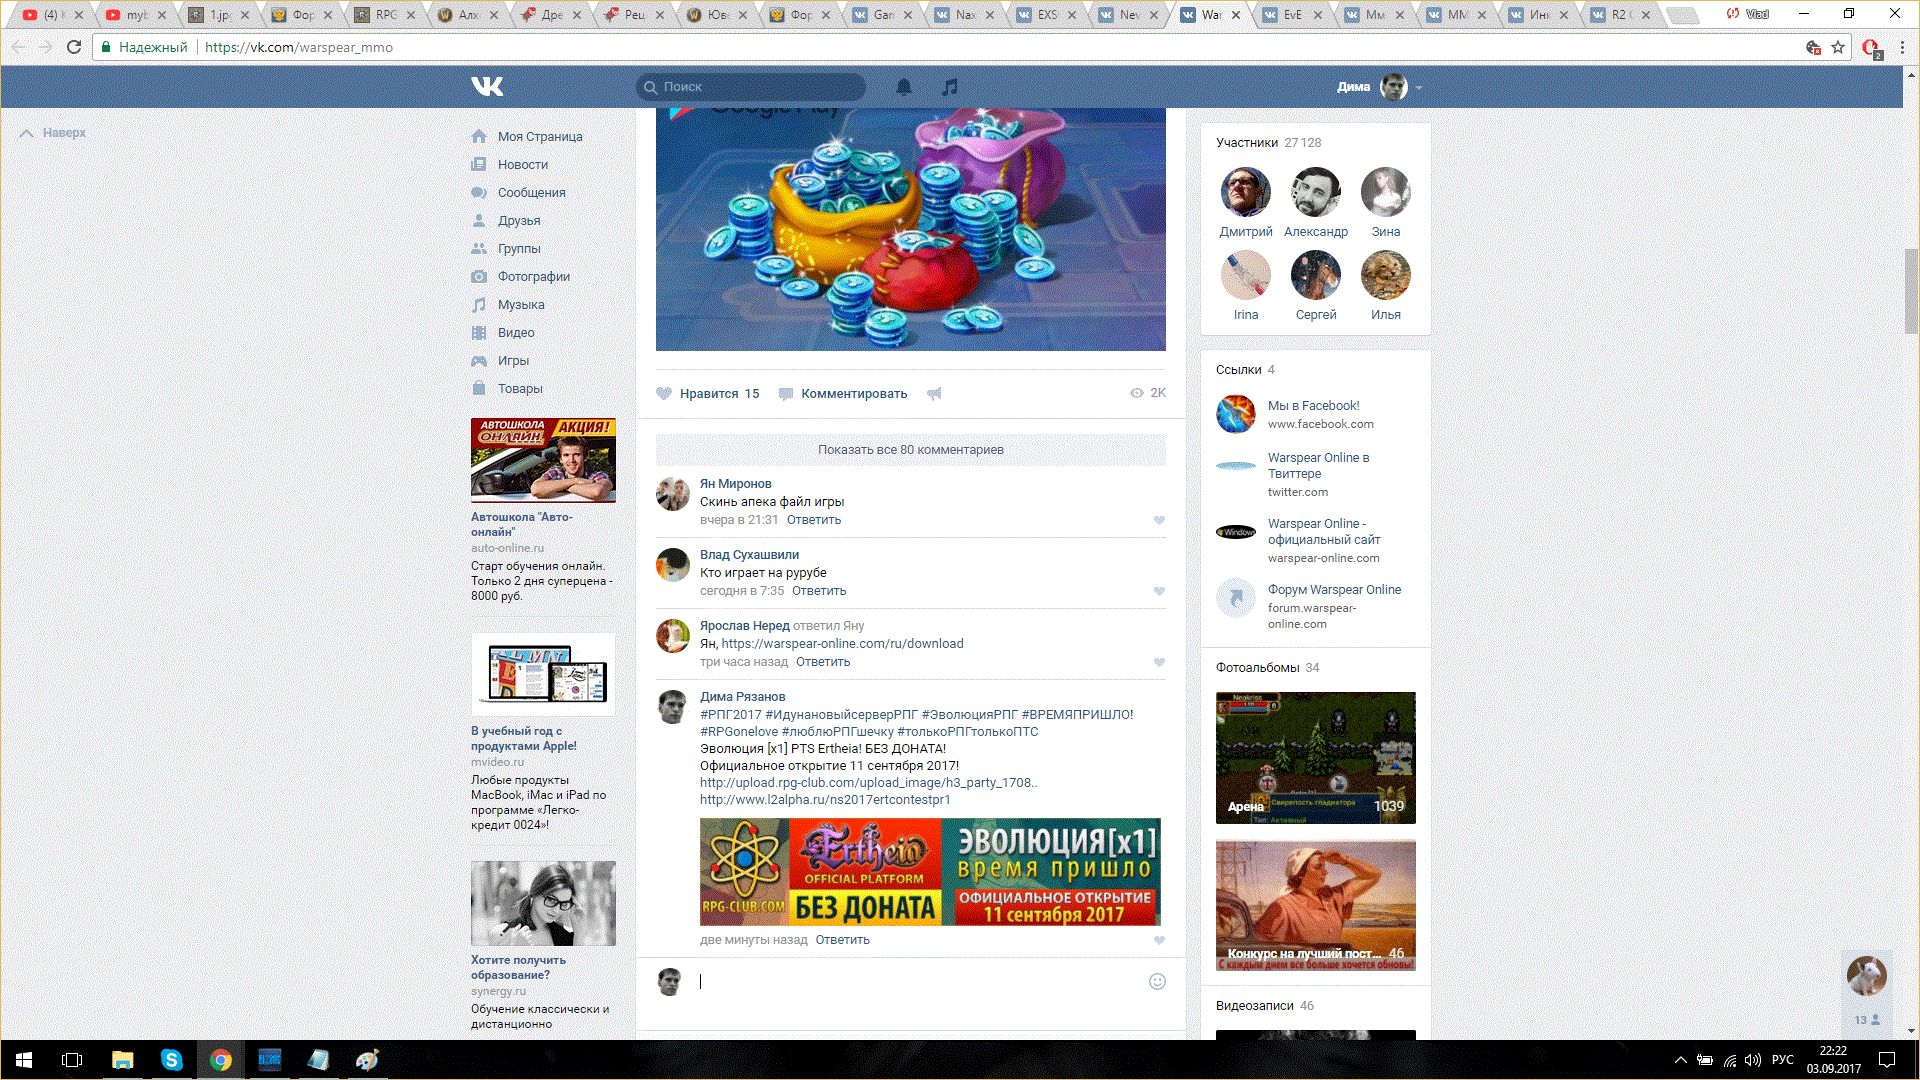Viewport: 1920px width, 1080px height.
Task: Open Группы in left menu
Action: [519, 249]
